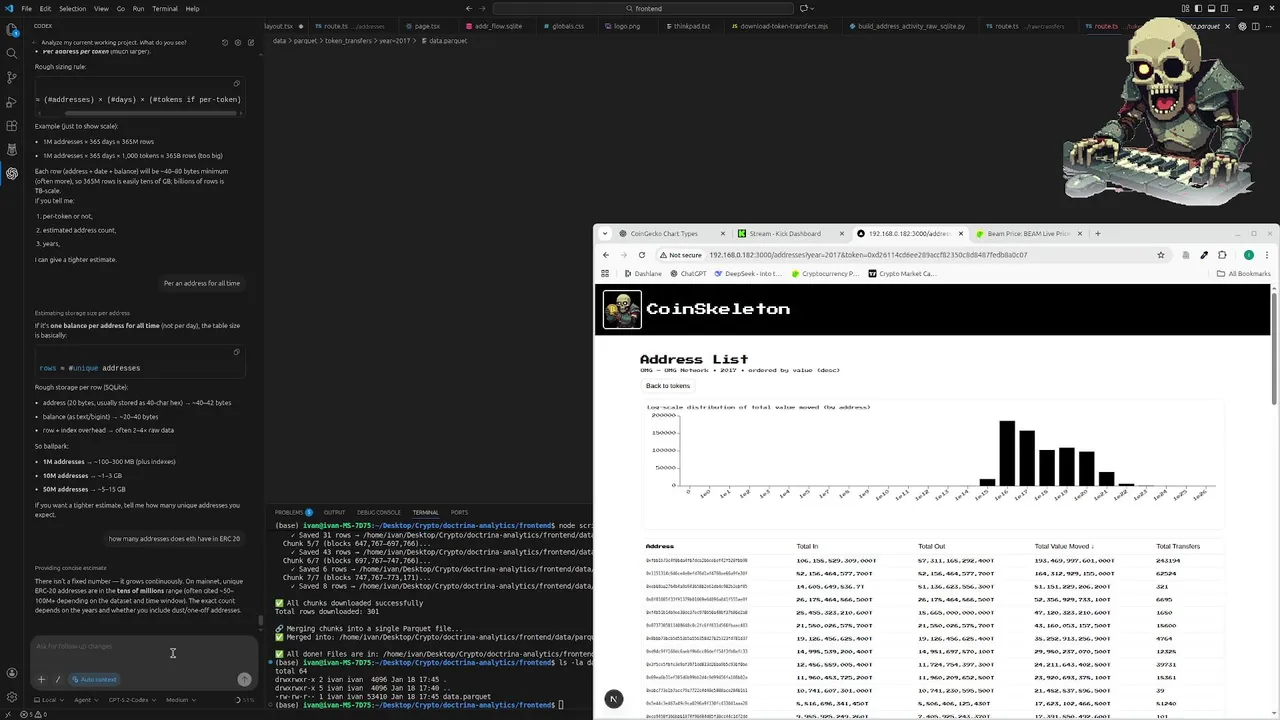Open Codex chat history icon
The image size is (1280, 720).
pyautogui.click(x=224, y=42)
